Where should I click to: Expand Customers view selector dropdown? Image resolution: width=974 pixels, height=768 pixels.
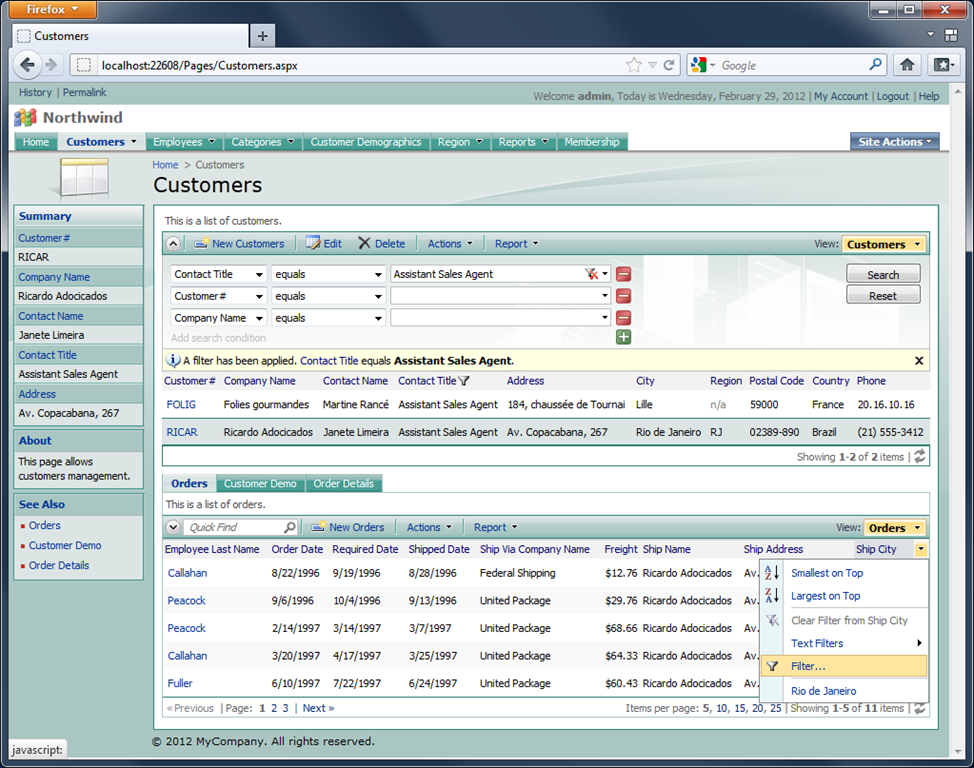pos(884,244)
